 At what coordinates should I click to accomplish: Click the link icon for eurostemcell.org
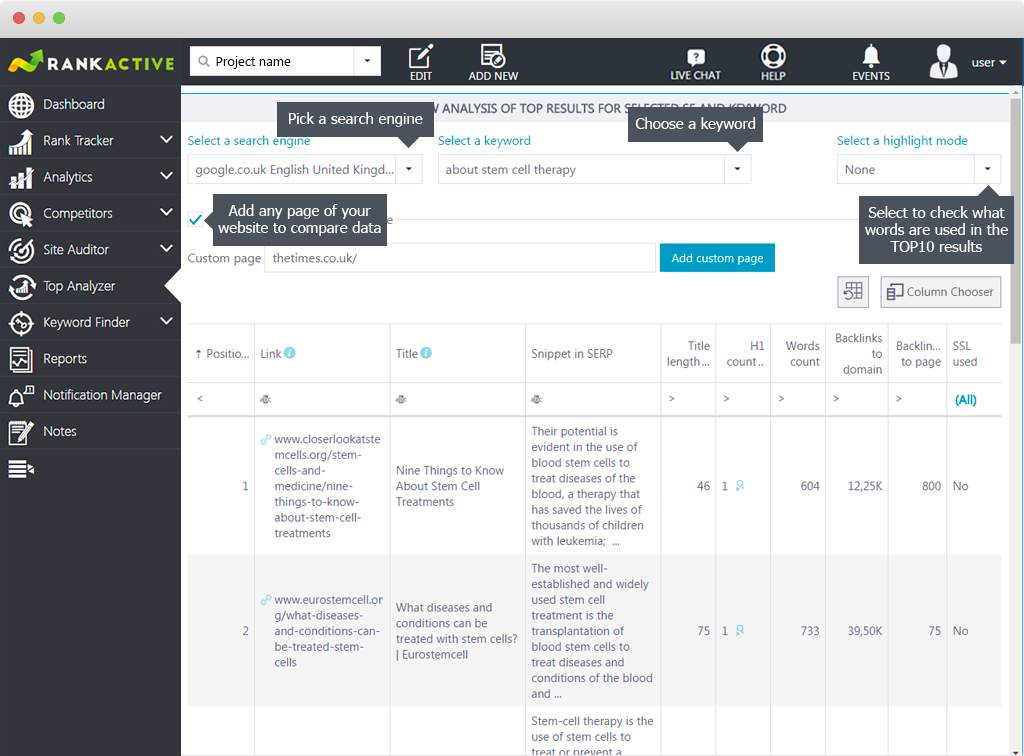coord(265,600)
